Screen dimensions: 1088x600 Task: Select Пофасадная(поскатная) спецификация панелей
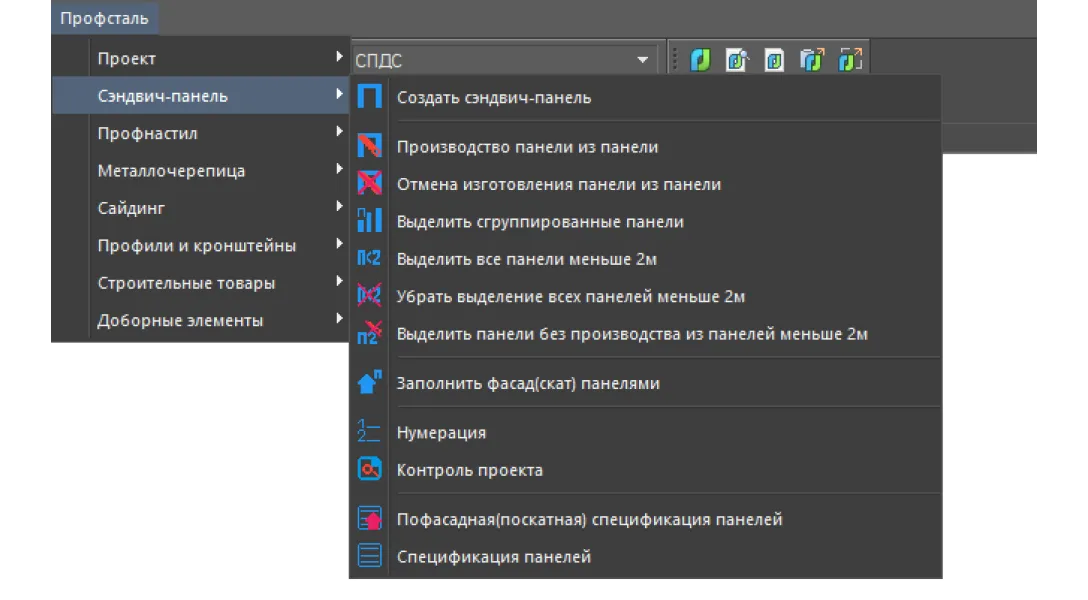click(x=589, y=519)
